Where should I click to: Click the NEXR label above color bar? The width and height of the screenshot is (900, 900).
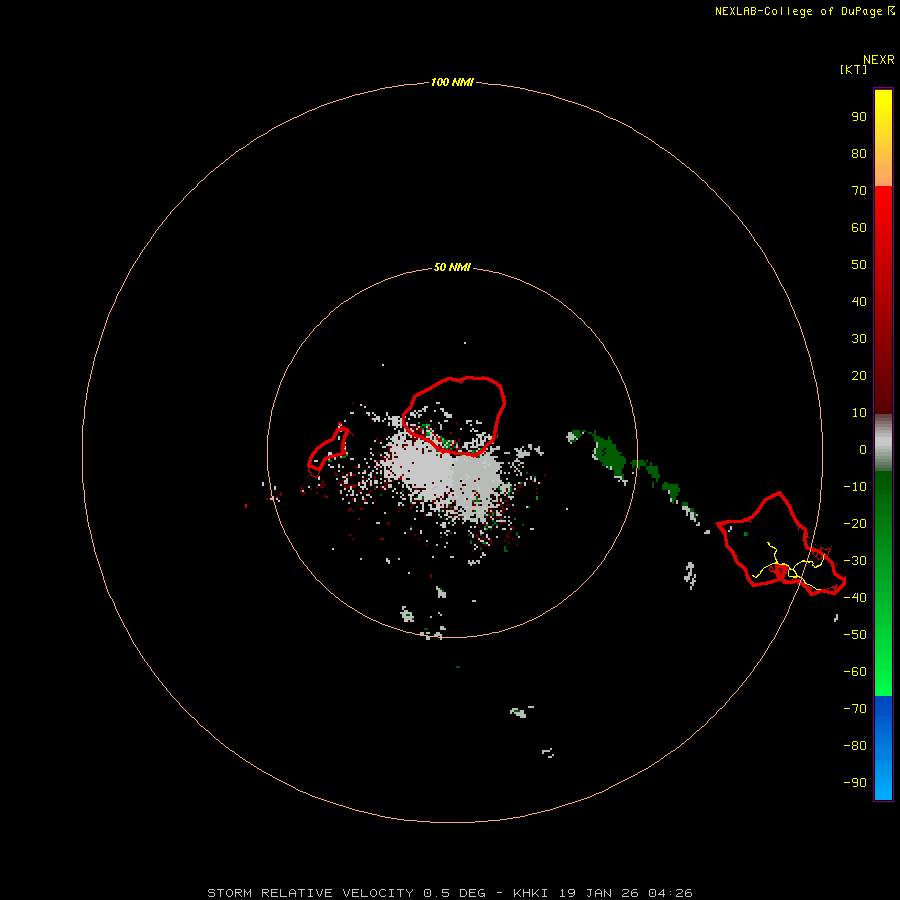point(879,60)
